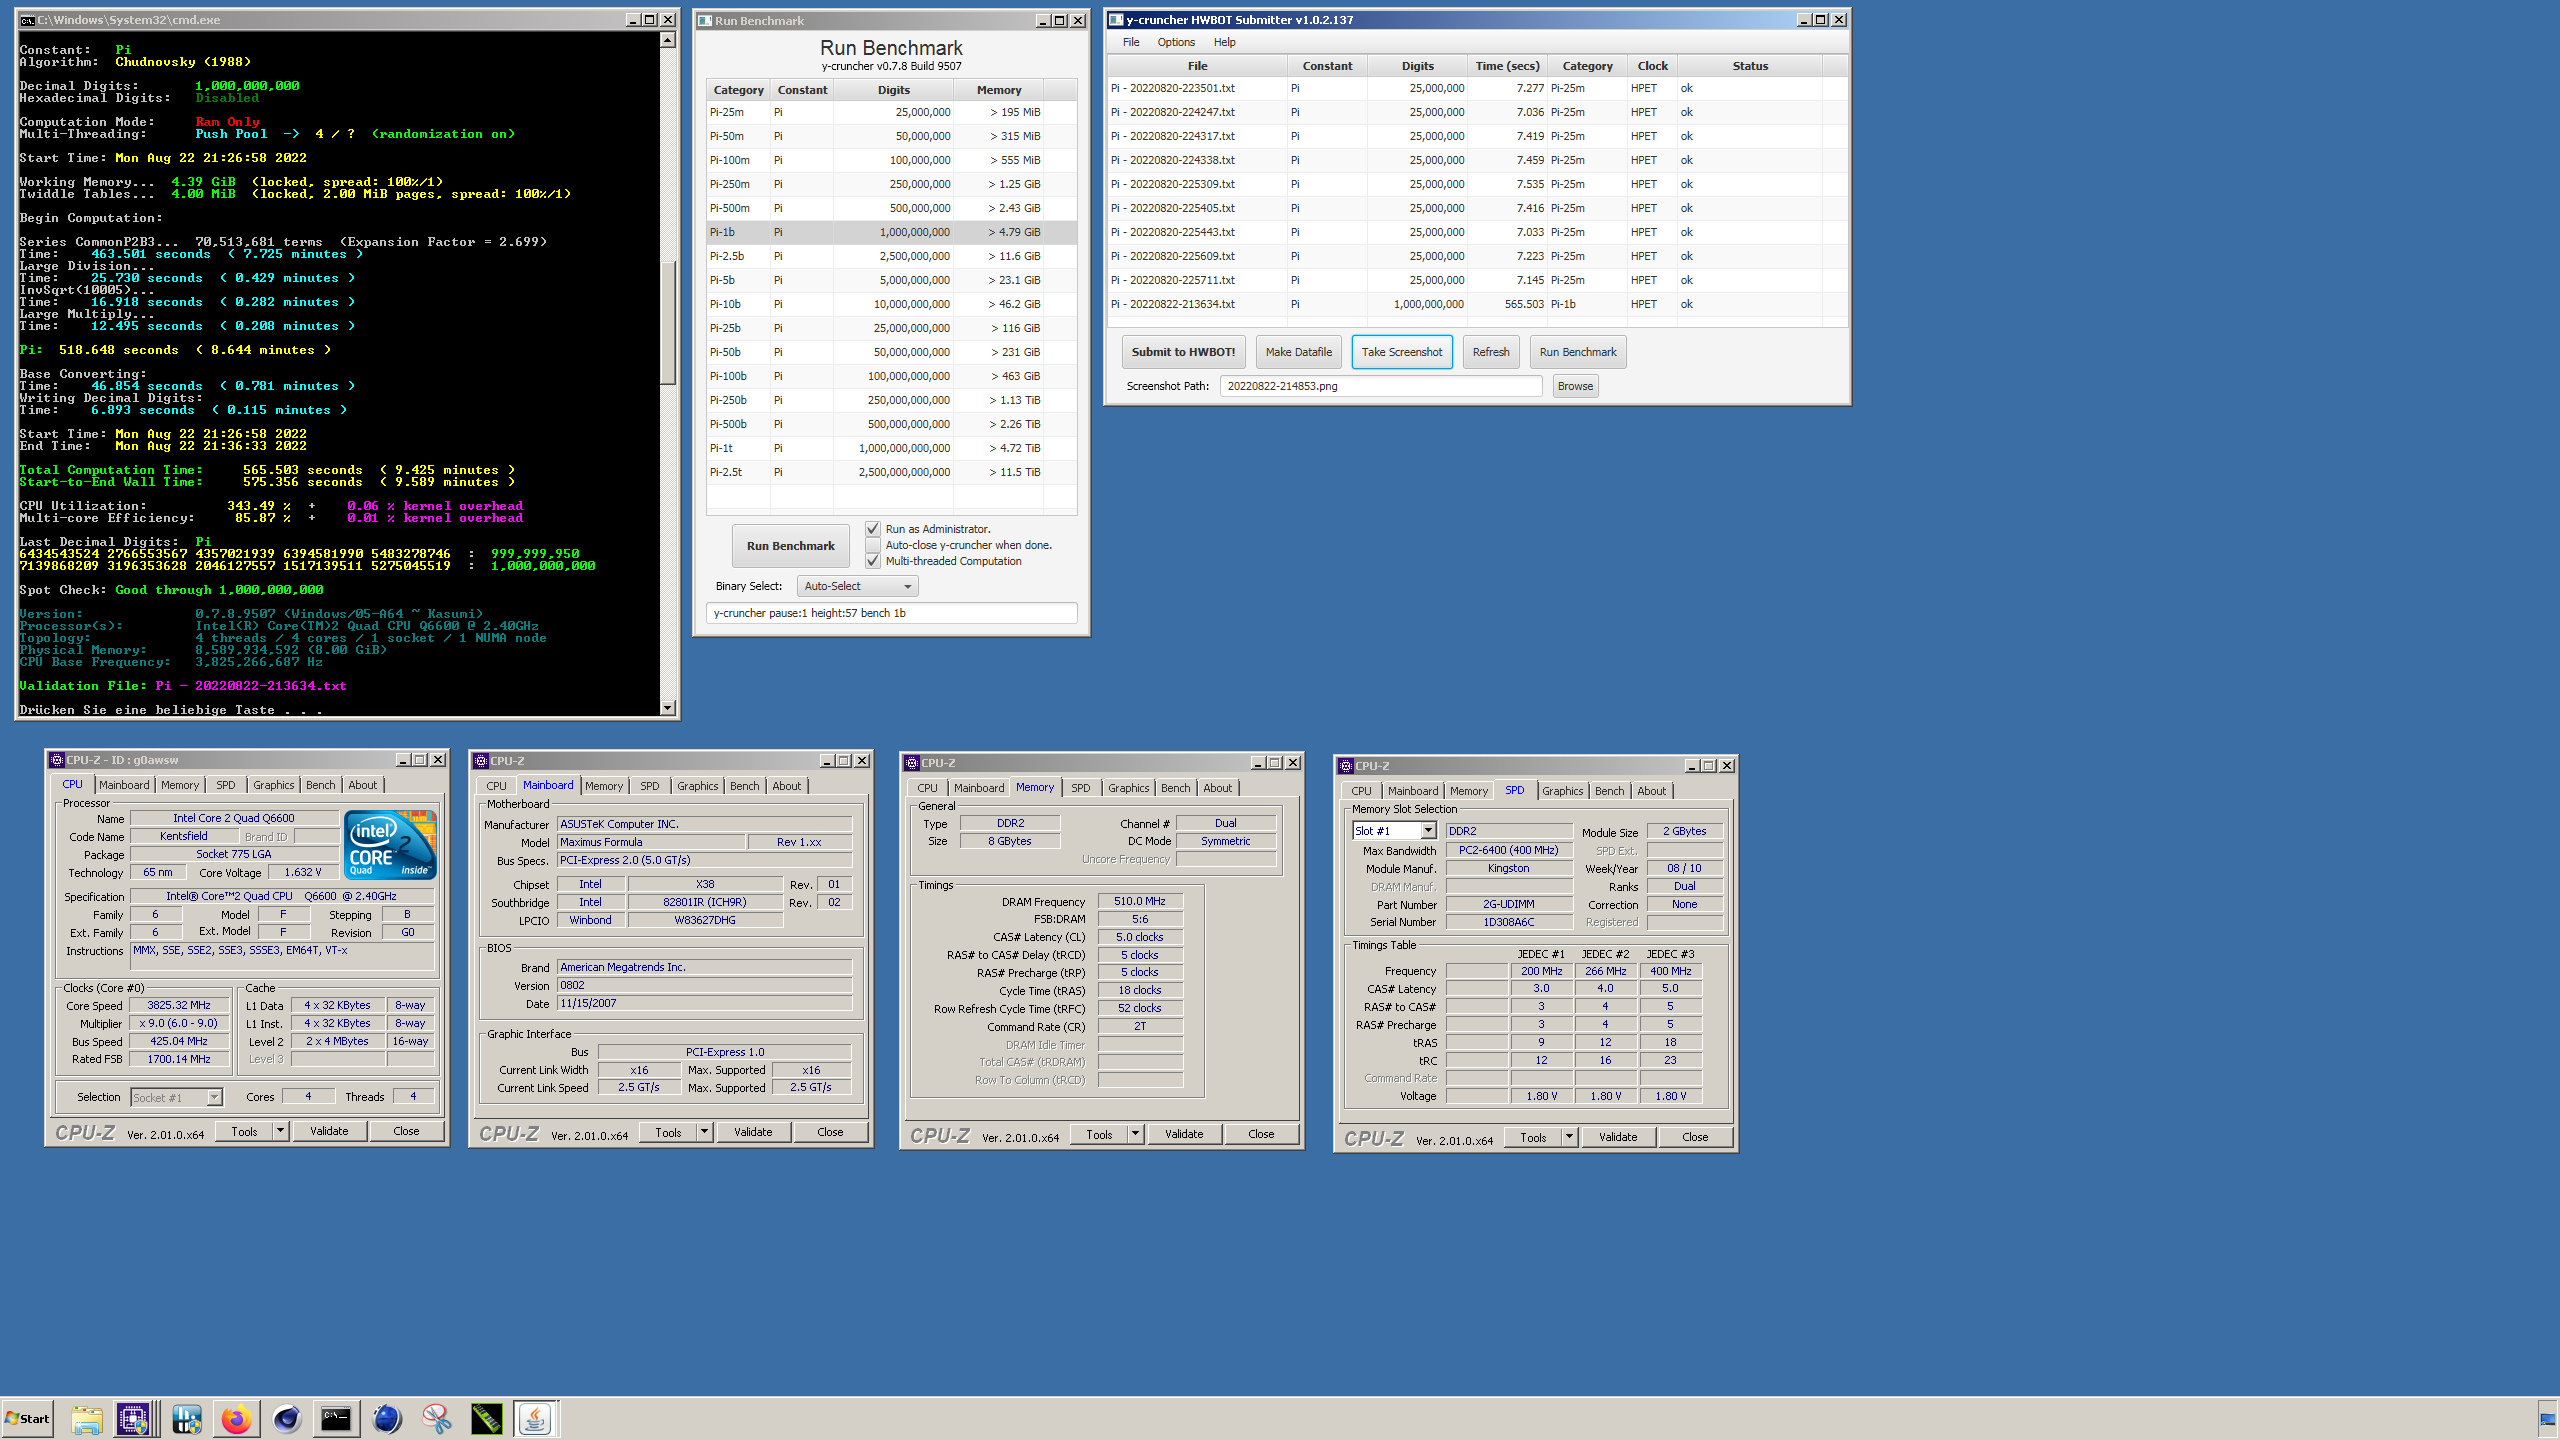
Task: Open the Options menu in HWBOT Submitter
Action: 1176,42
